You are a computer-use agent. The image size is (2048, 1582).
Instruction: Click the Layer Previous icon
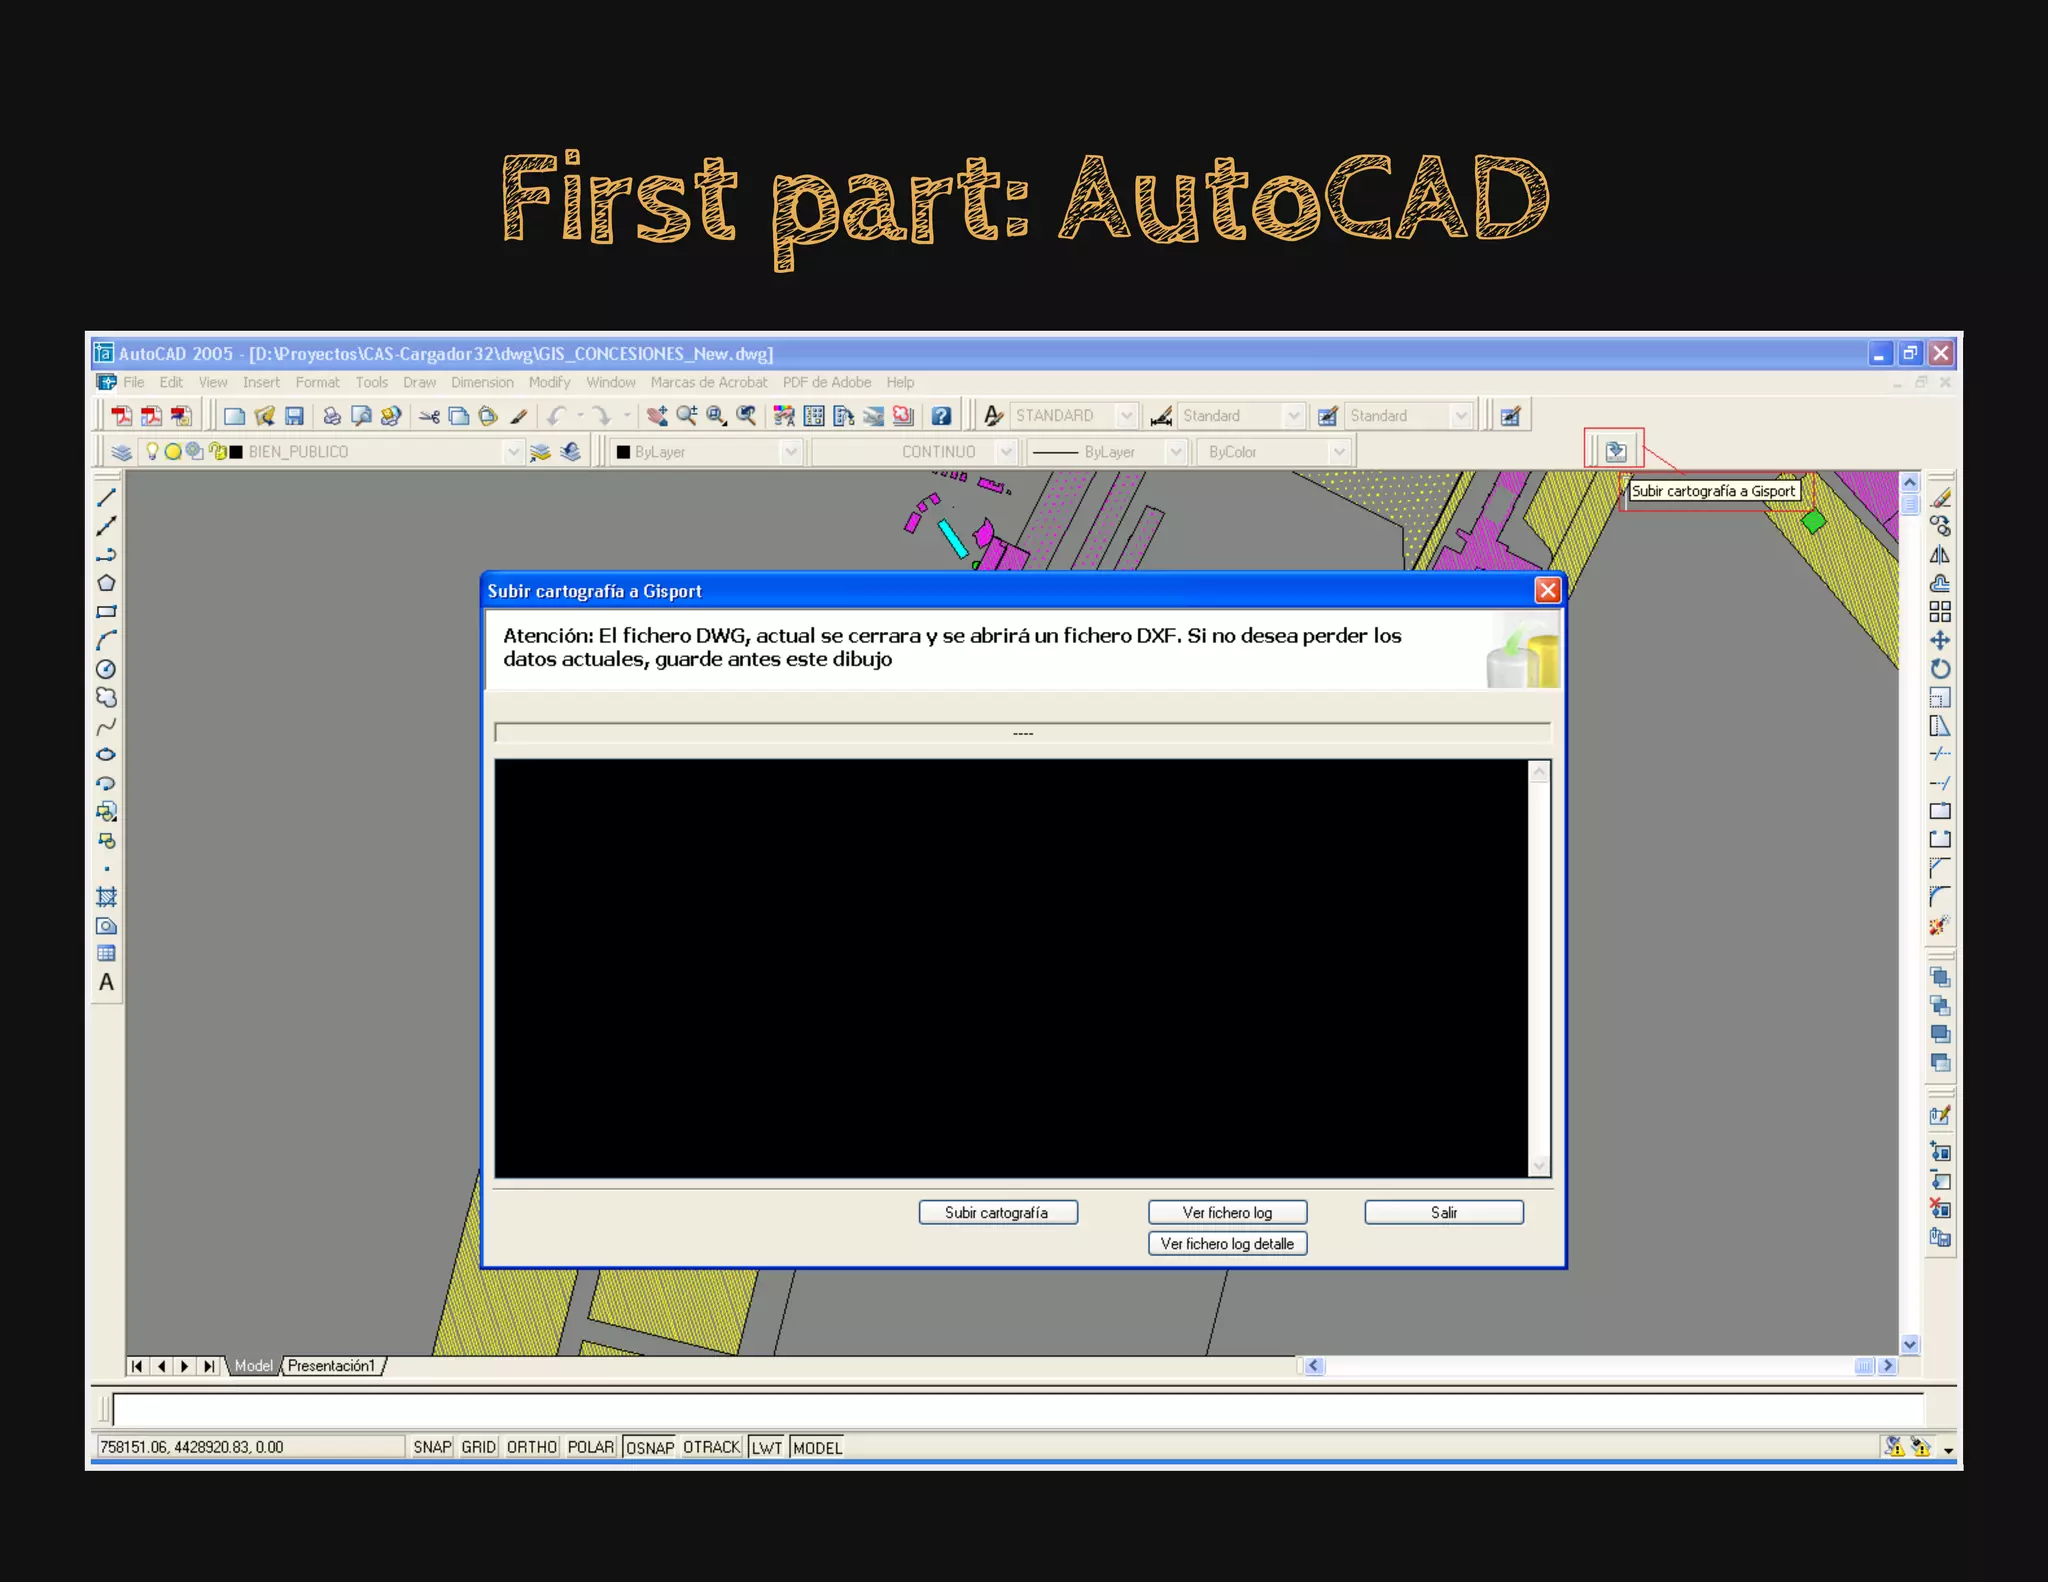coord(571,452)
